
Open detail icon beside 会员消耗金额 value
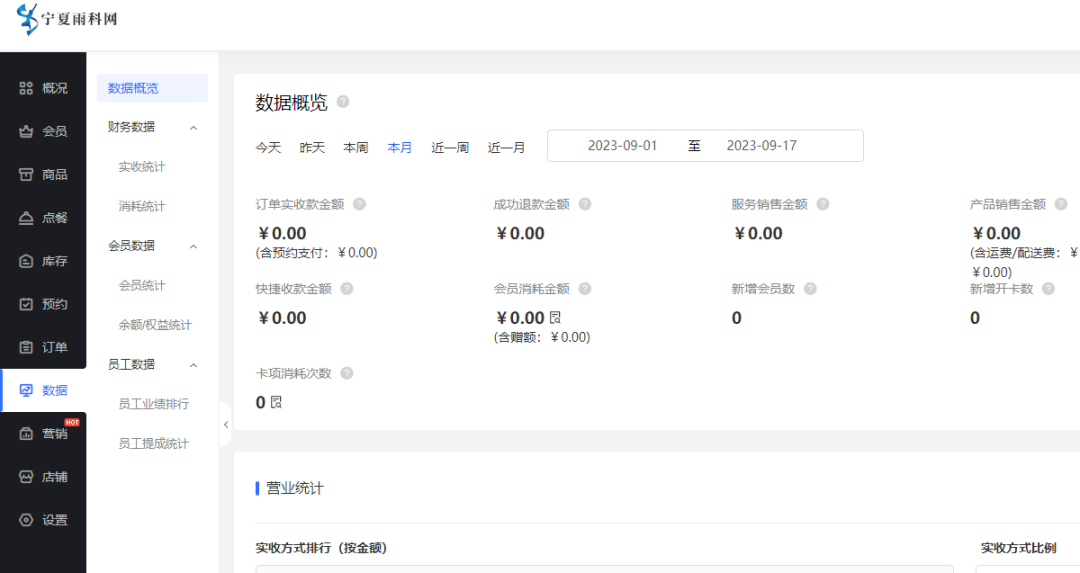pos(555,317)
